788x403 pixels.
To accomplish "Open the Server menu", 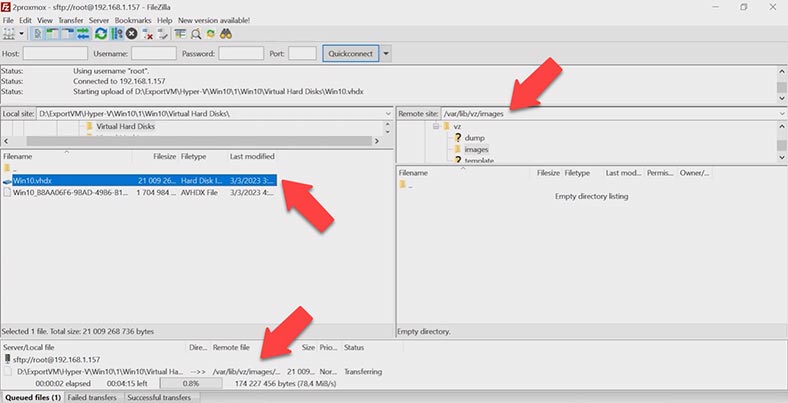I will coord(99,21).
